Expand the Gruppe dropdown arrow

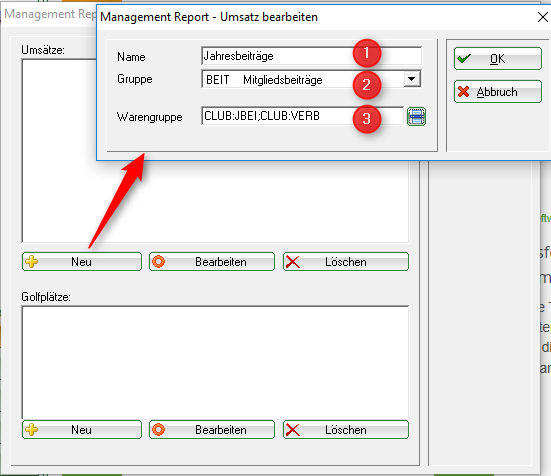411,79
